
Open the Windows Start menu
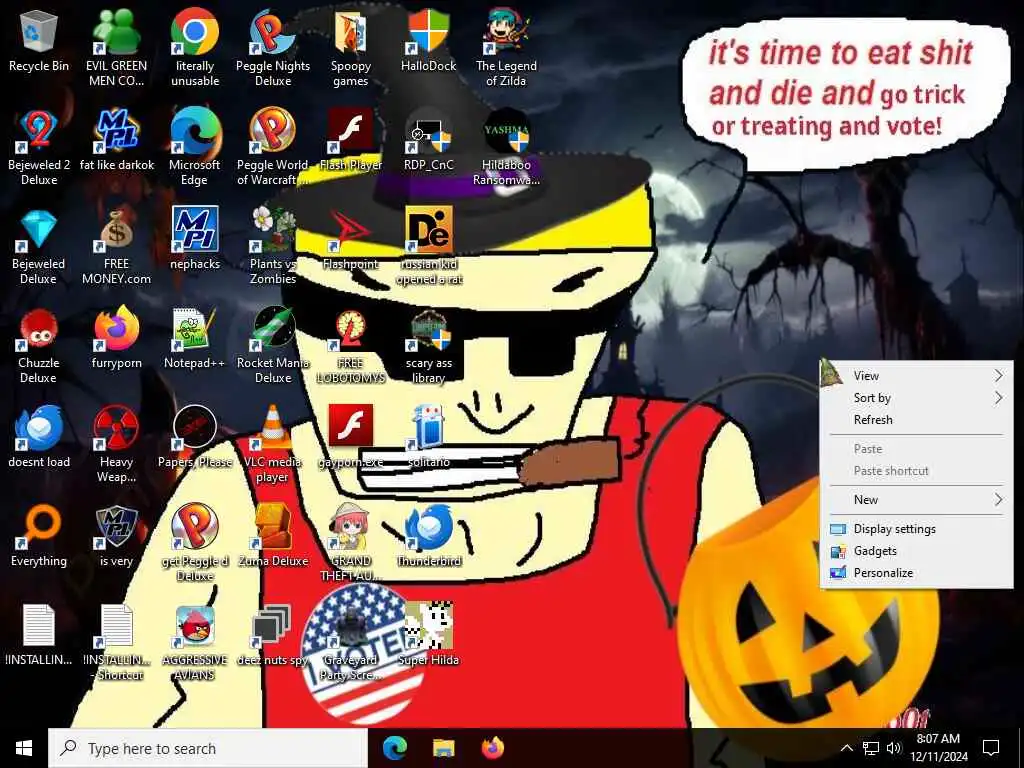point(24,748)
